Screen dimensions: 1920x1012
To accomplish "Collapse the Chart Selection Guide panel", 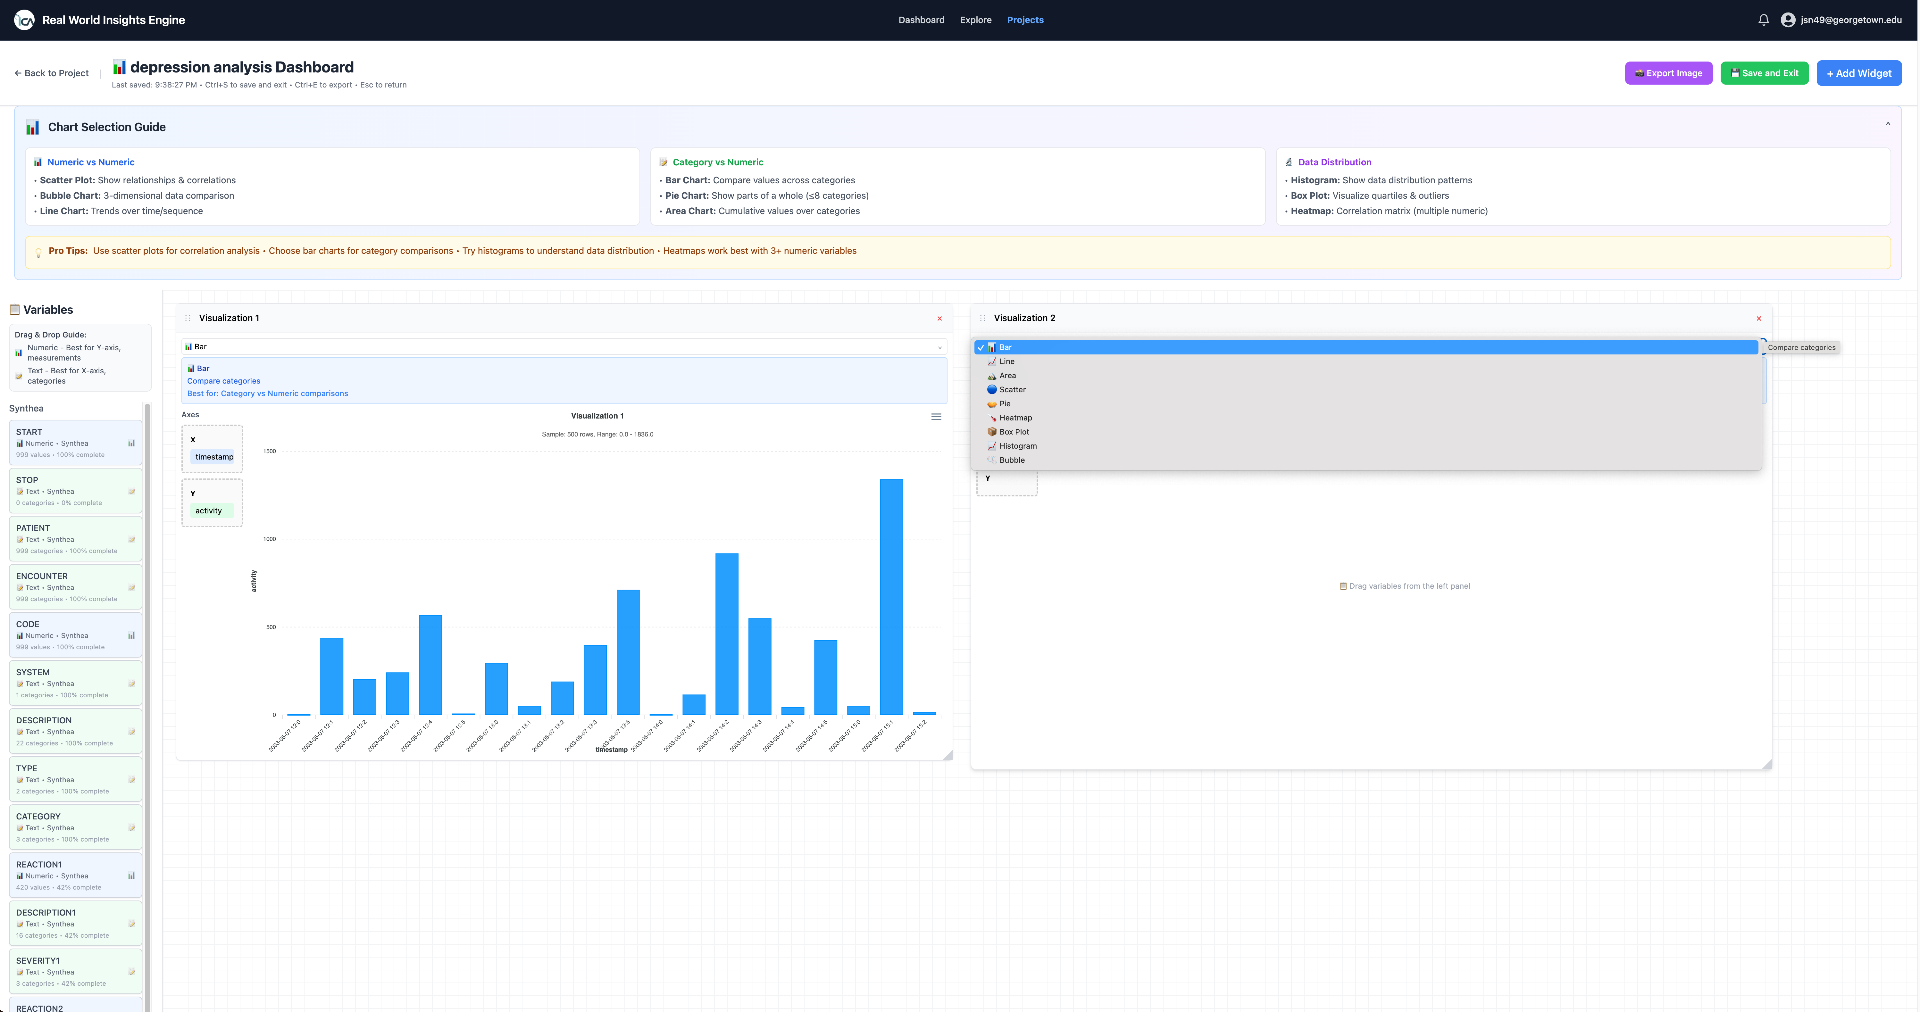I will [1888, 124].
